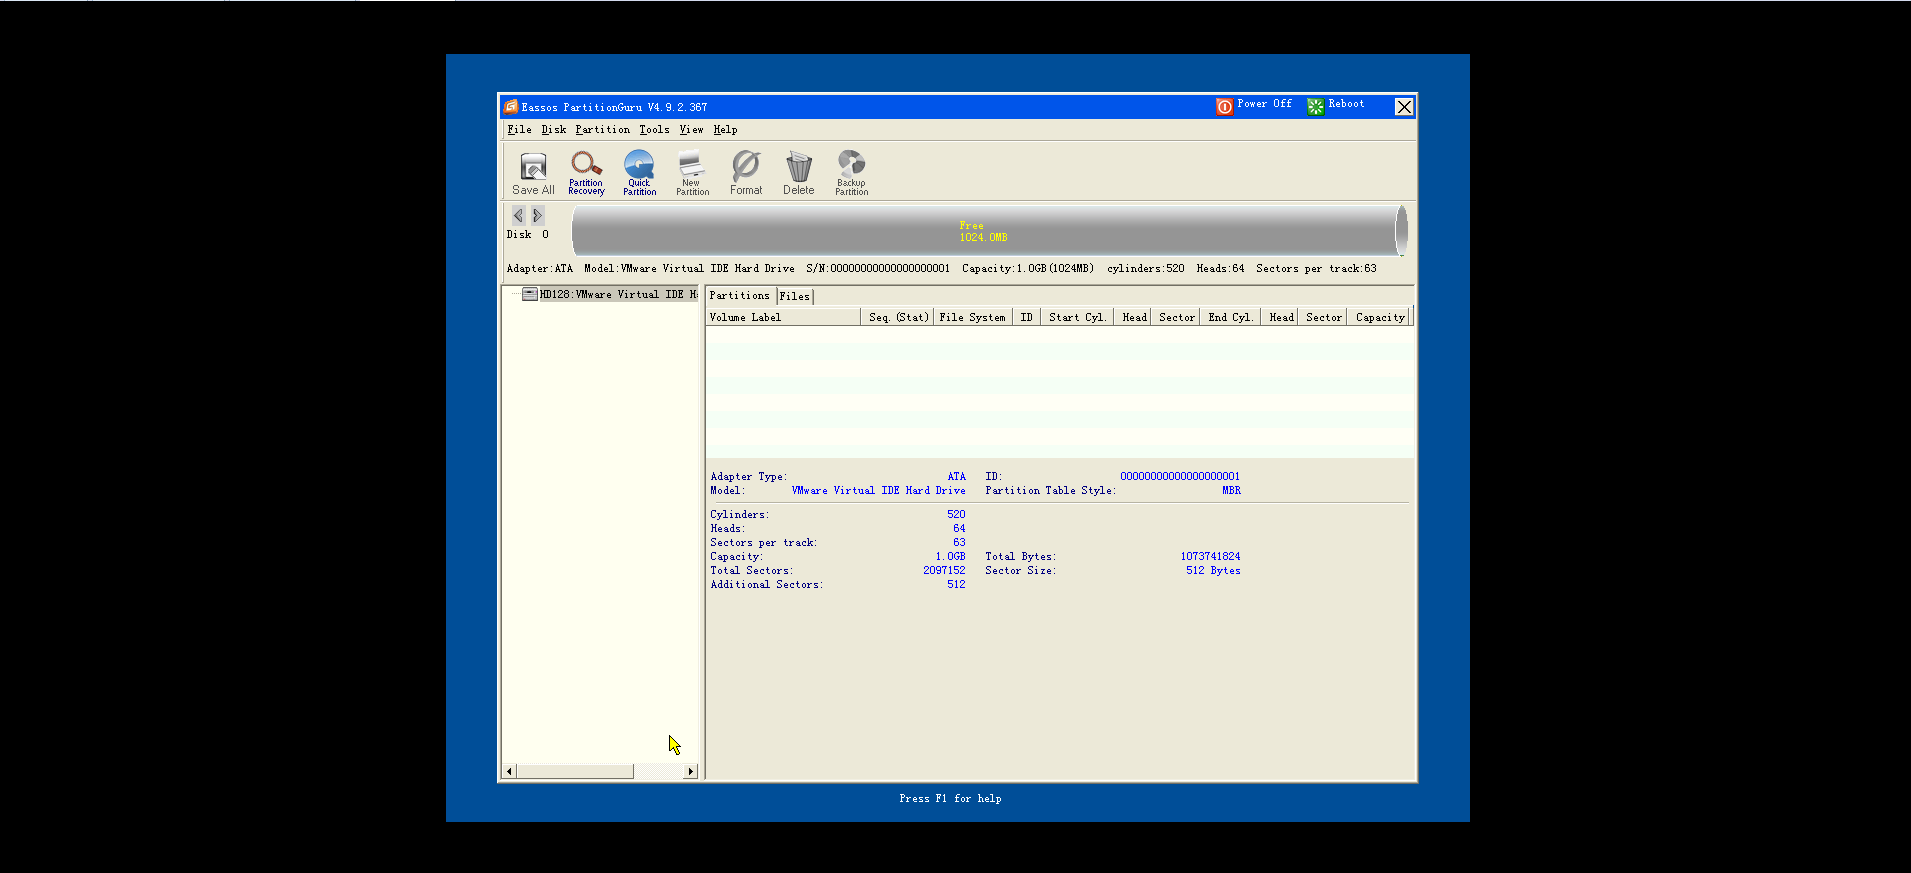
Task: Open the Backup Partition tool
Action: click(x=851, y=173)
